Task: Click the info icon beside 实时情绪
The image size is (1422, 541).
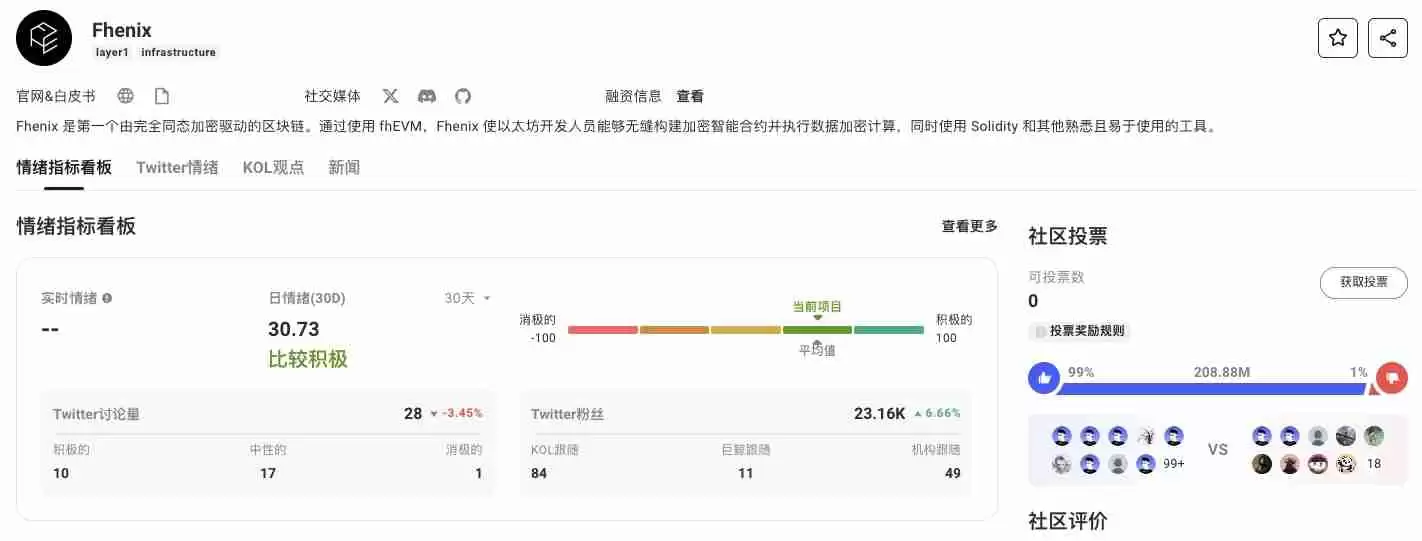Action: pyautogui.click(x=107, y=298)
